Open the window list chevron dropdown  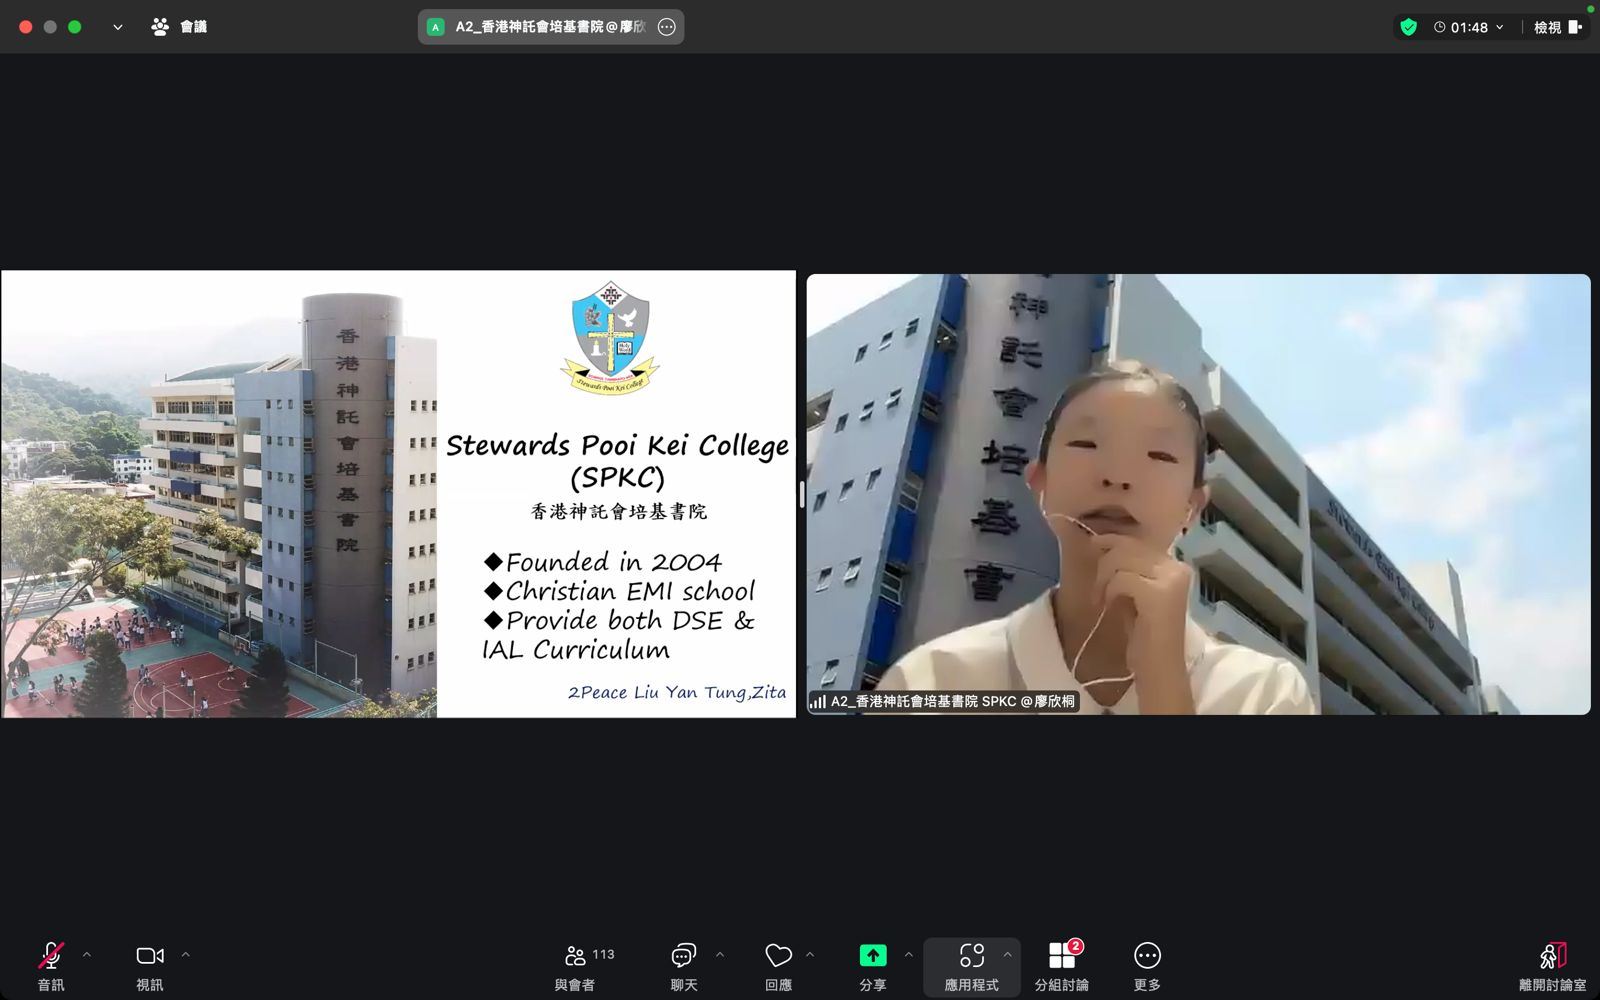pos(118,27)
